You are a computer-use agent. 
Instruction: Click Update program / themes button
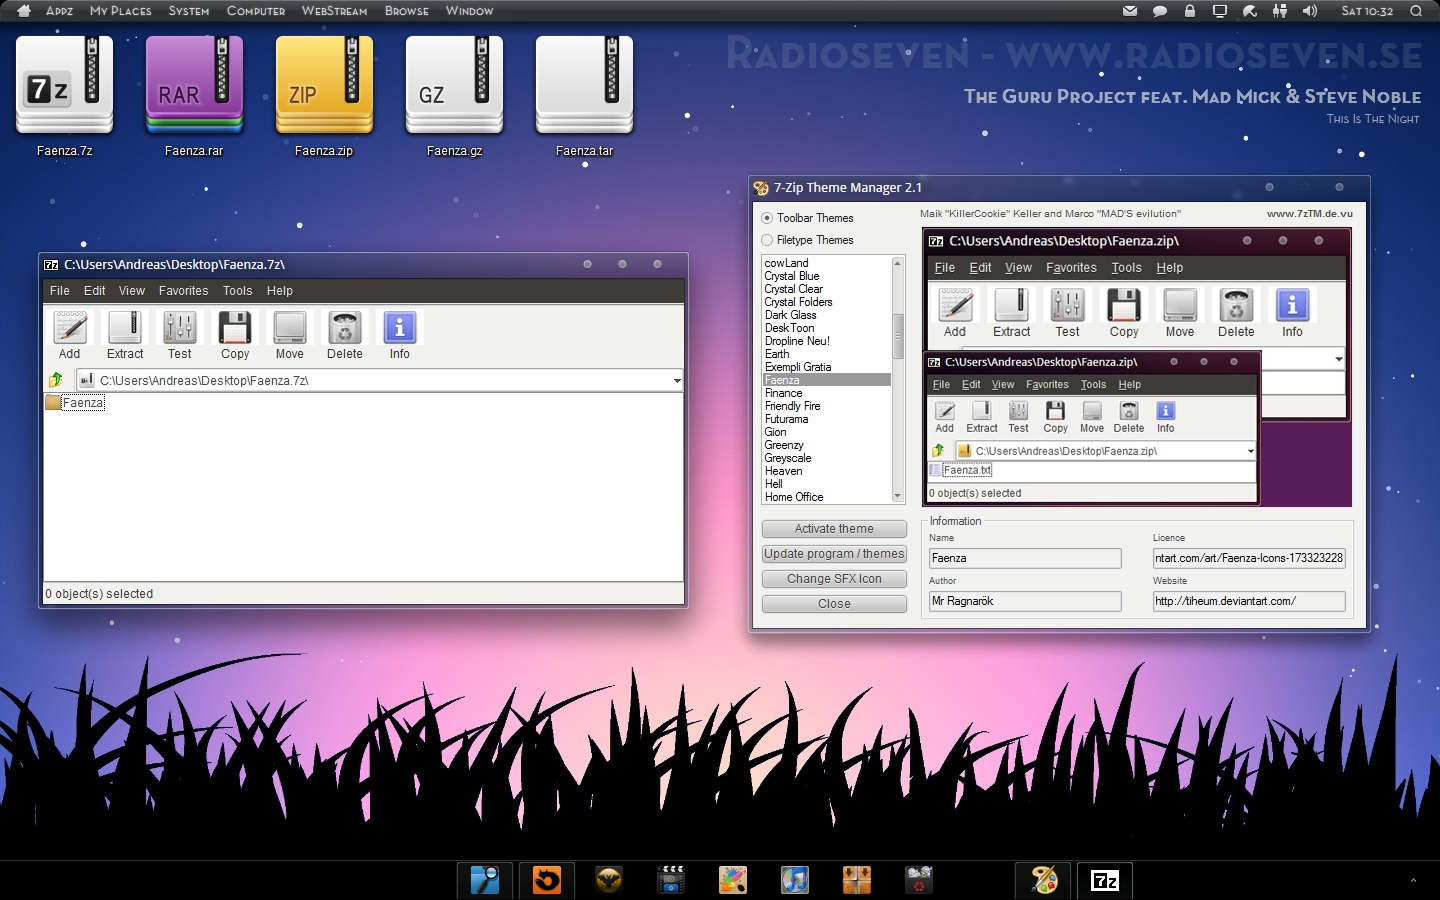click(x=834, y=554)
